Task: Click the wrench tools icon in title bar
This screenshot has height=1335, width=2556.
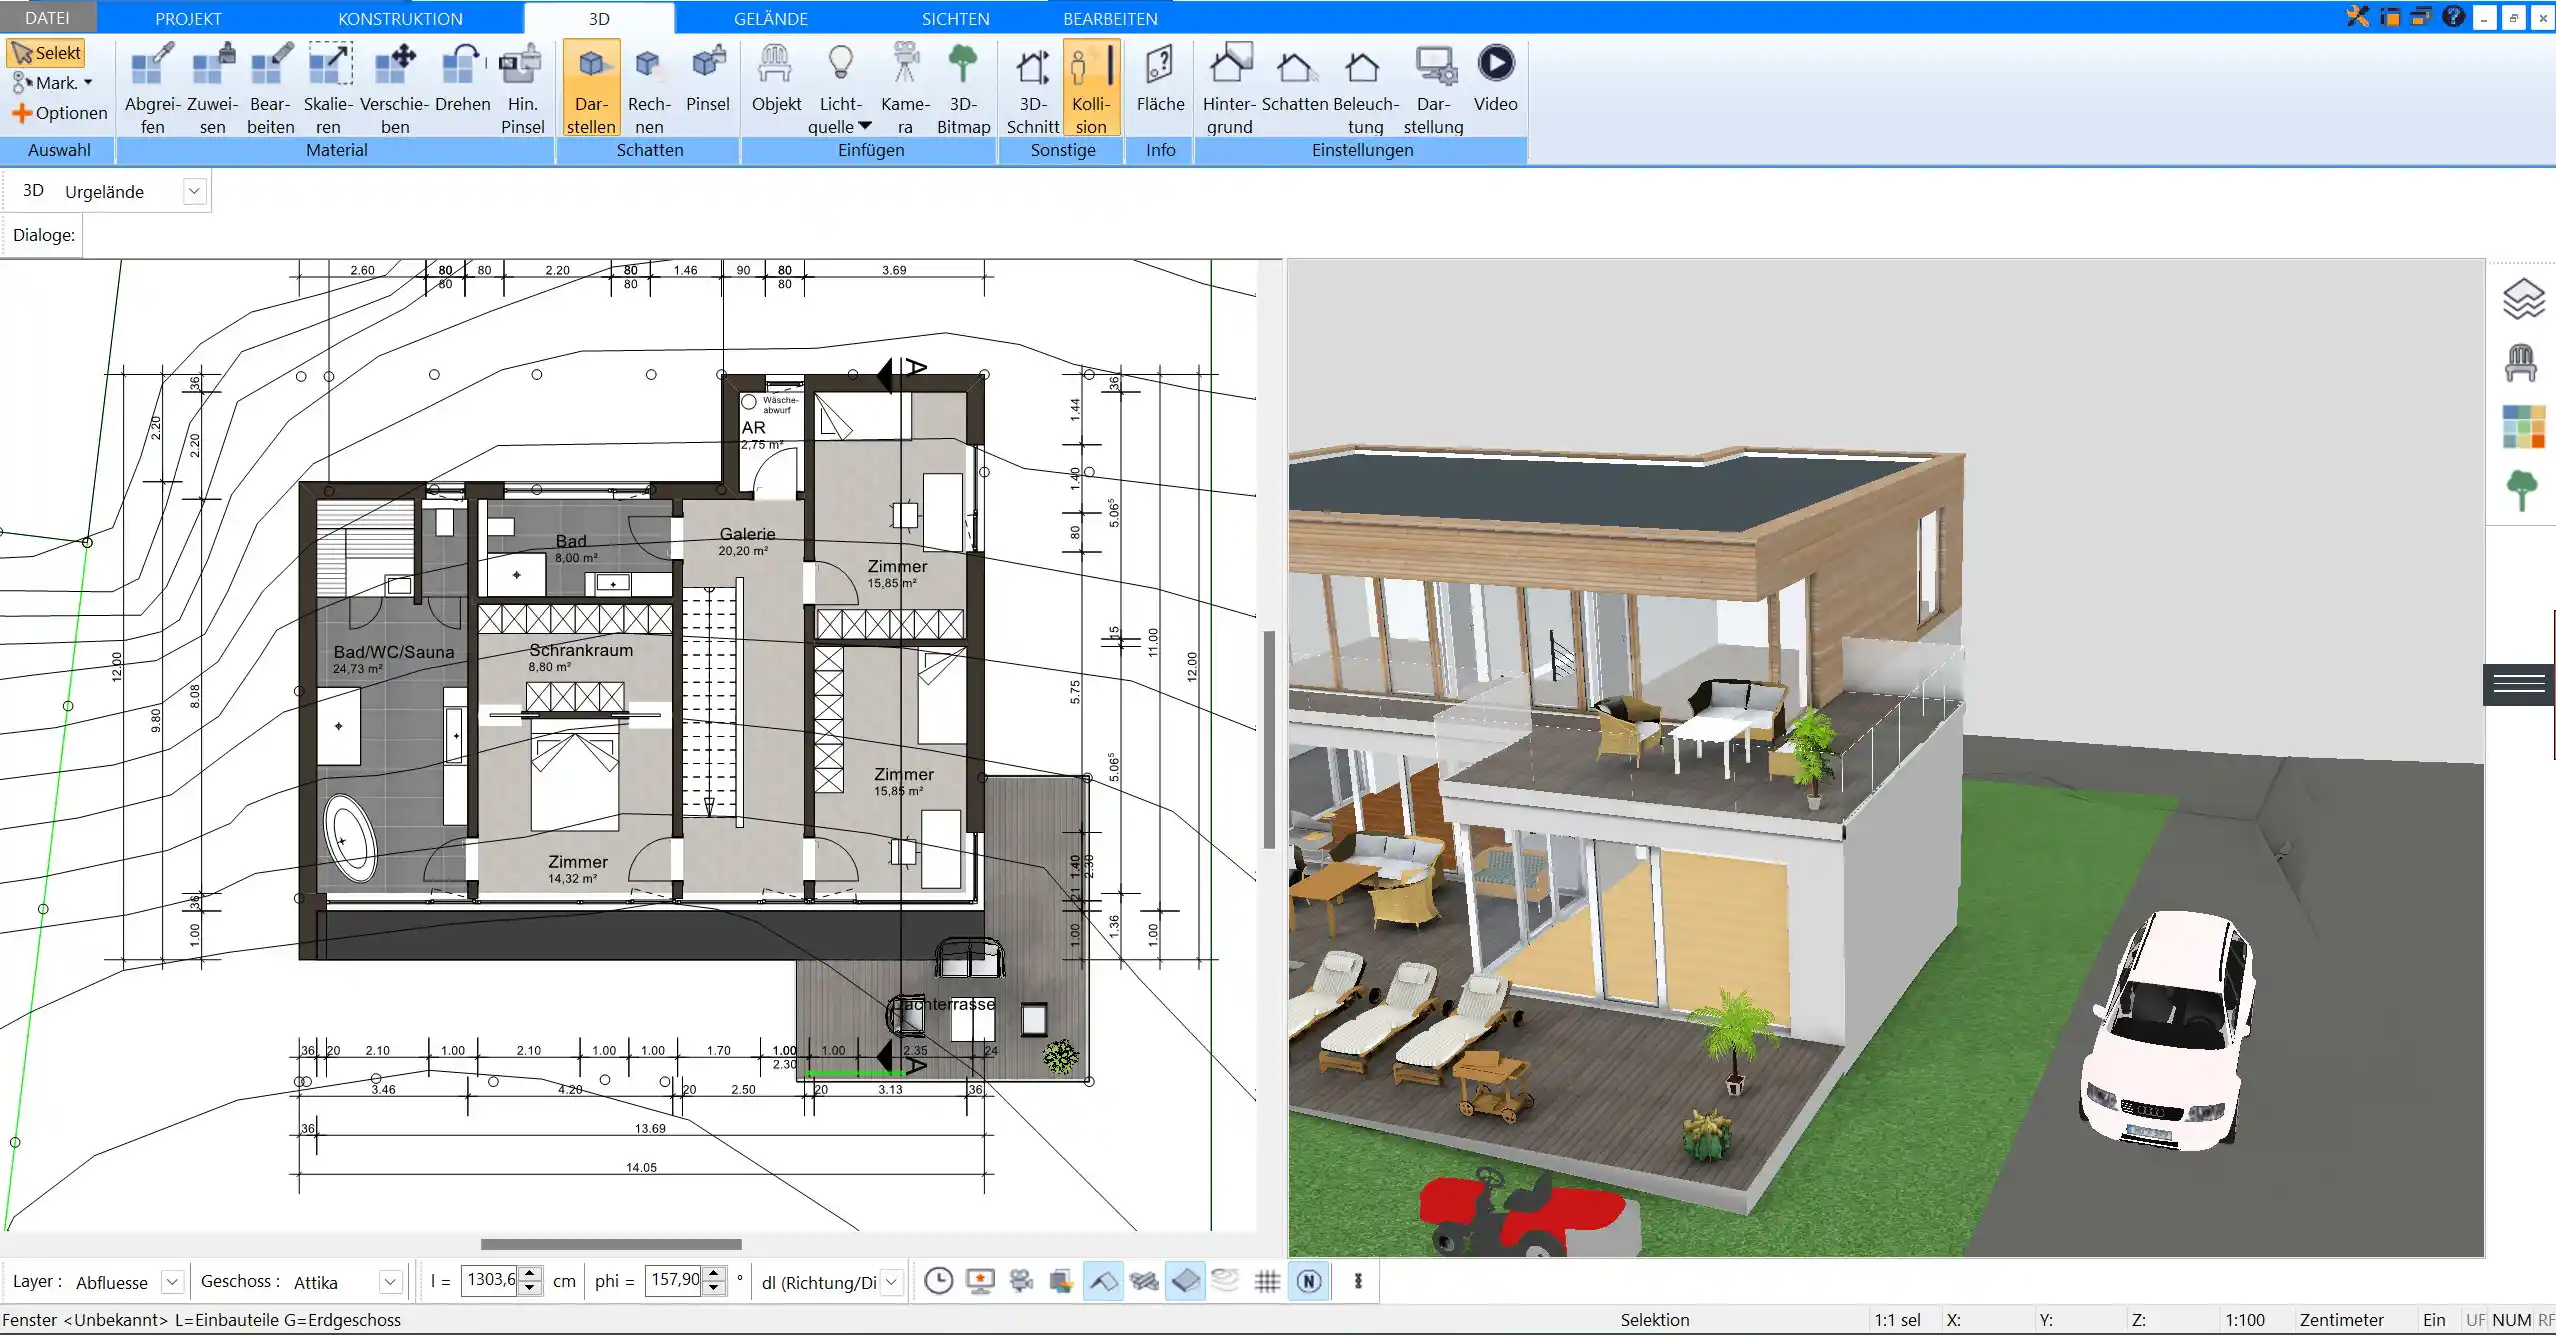Action: [2357, 16]
